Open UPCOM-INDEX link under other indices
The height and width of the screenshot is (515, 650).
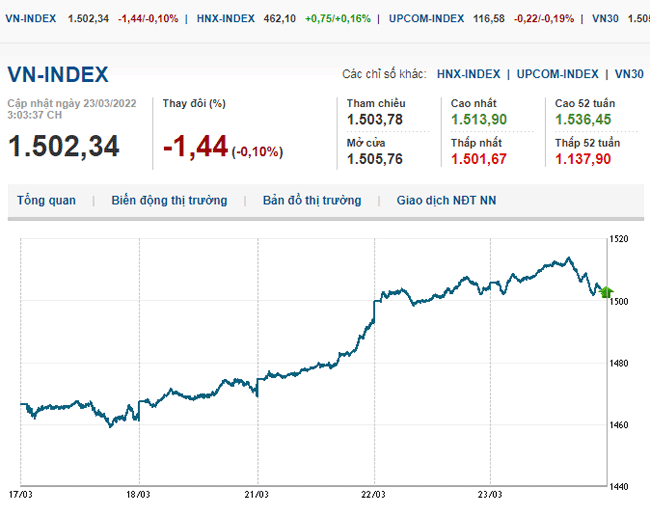pos(558,74)
